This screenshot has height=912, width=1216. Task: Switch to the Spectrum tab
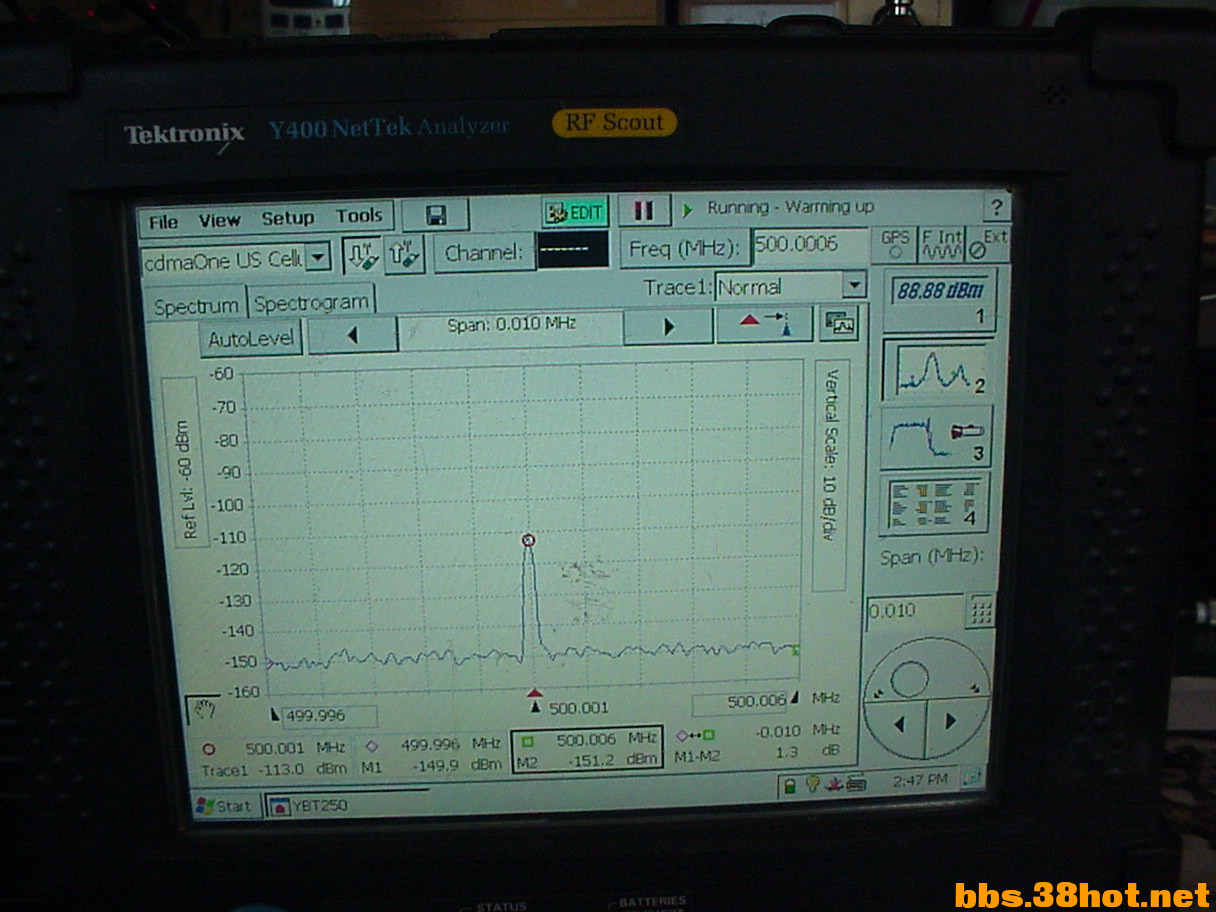click(196, 307)
